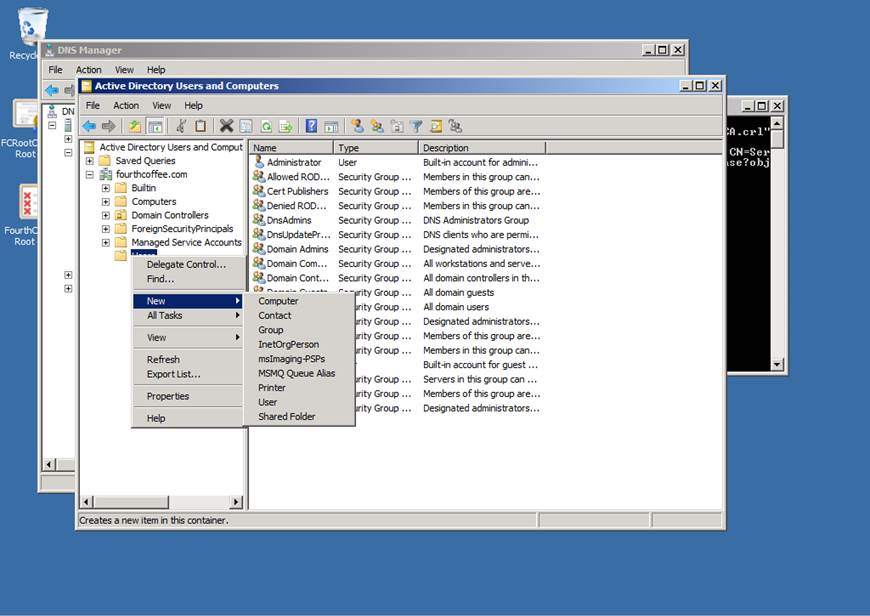This screenshot has height=616, width=870.
Task: Click the filter funnel toolbar icon
Action: (416, 126)
